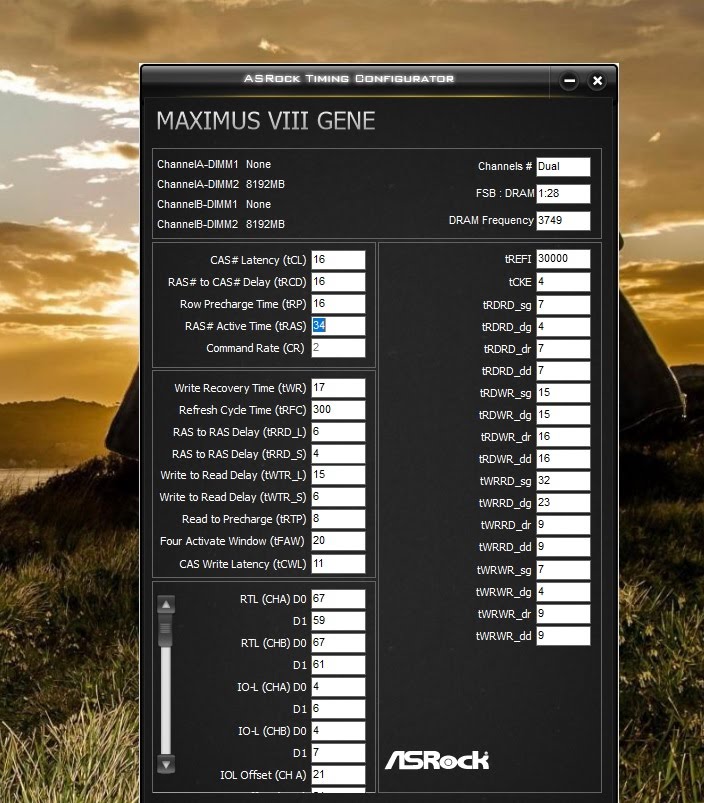
Task: Click the scroll up arrow in RTL panel
Action: tap(166, 604)
